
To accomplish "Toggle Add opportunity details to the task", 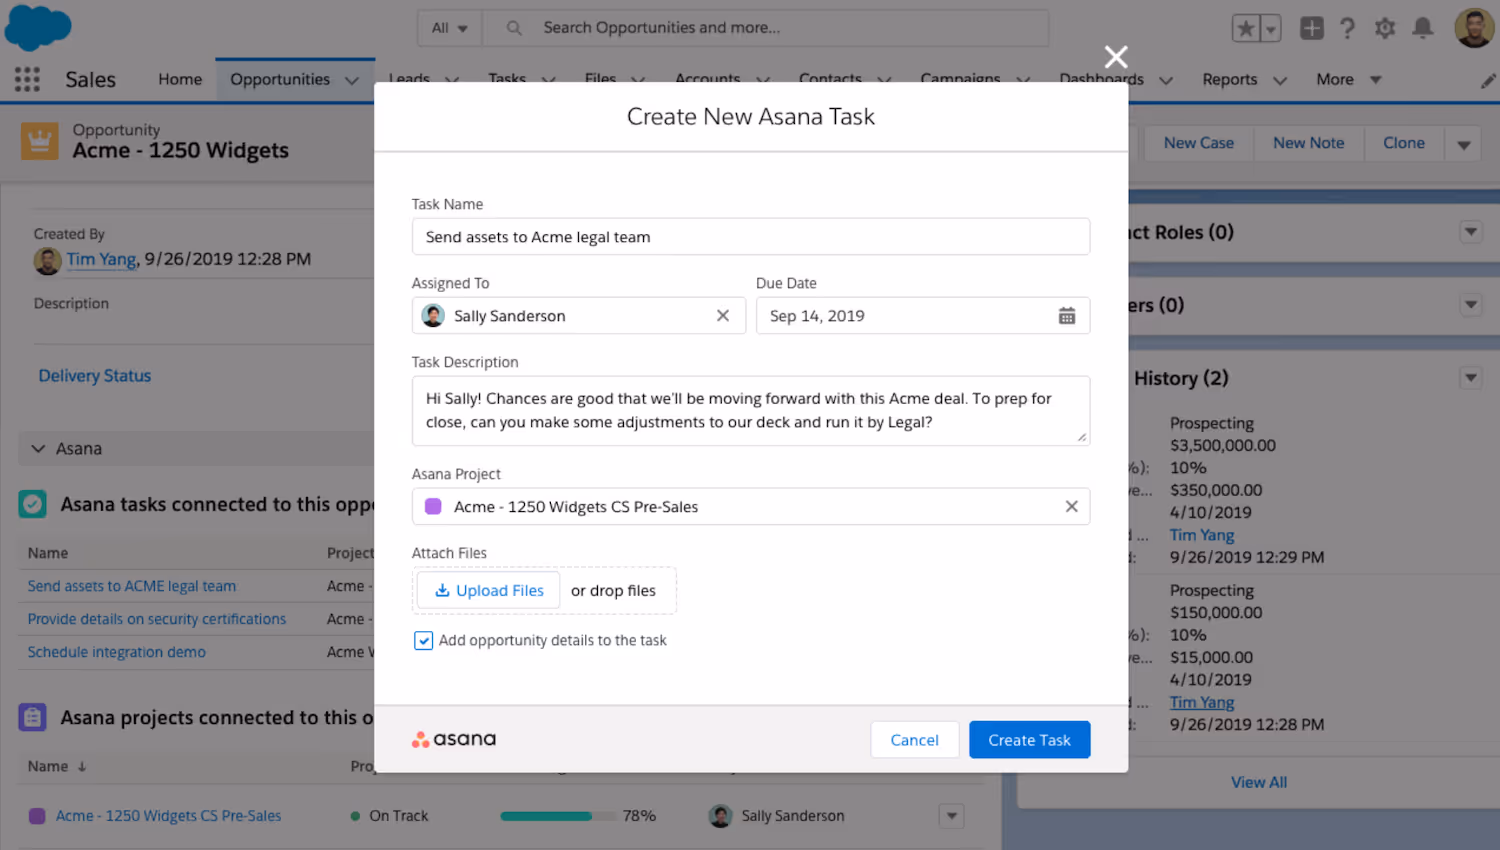I will [423, 640].
